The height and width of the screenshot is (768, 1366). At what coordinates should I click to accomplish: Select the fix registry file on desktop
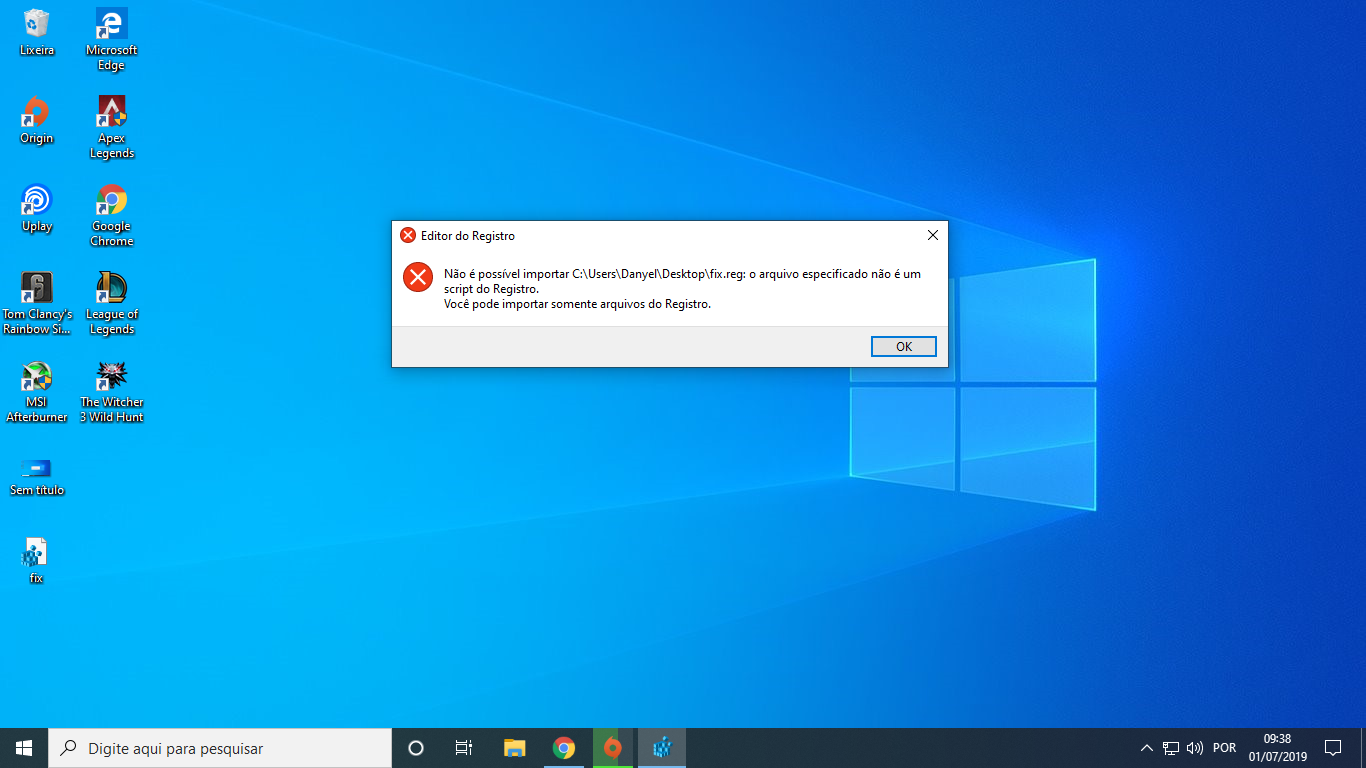pos(36,560)
